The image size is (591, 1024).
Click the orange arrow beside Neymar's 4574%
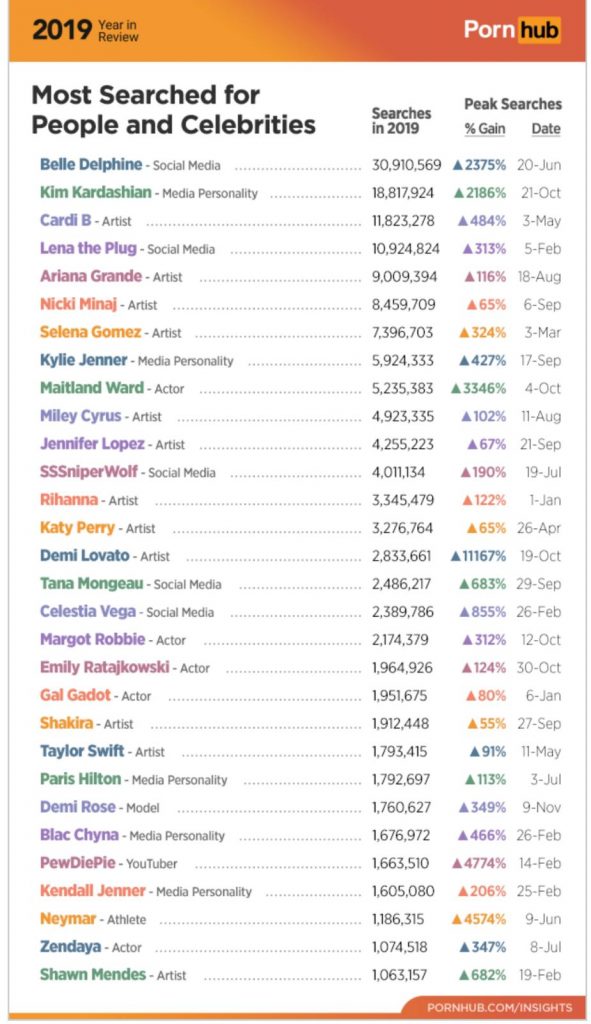point(457,920)
